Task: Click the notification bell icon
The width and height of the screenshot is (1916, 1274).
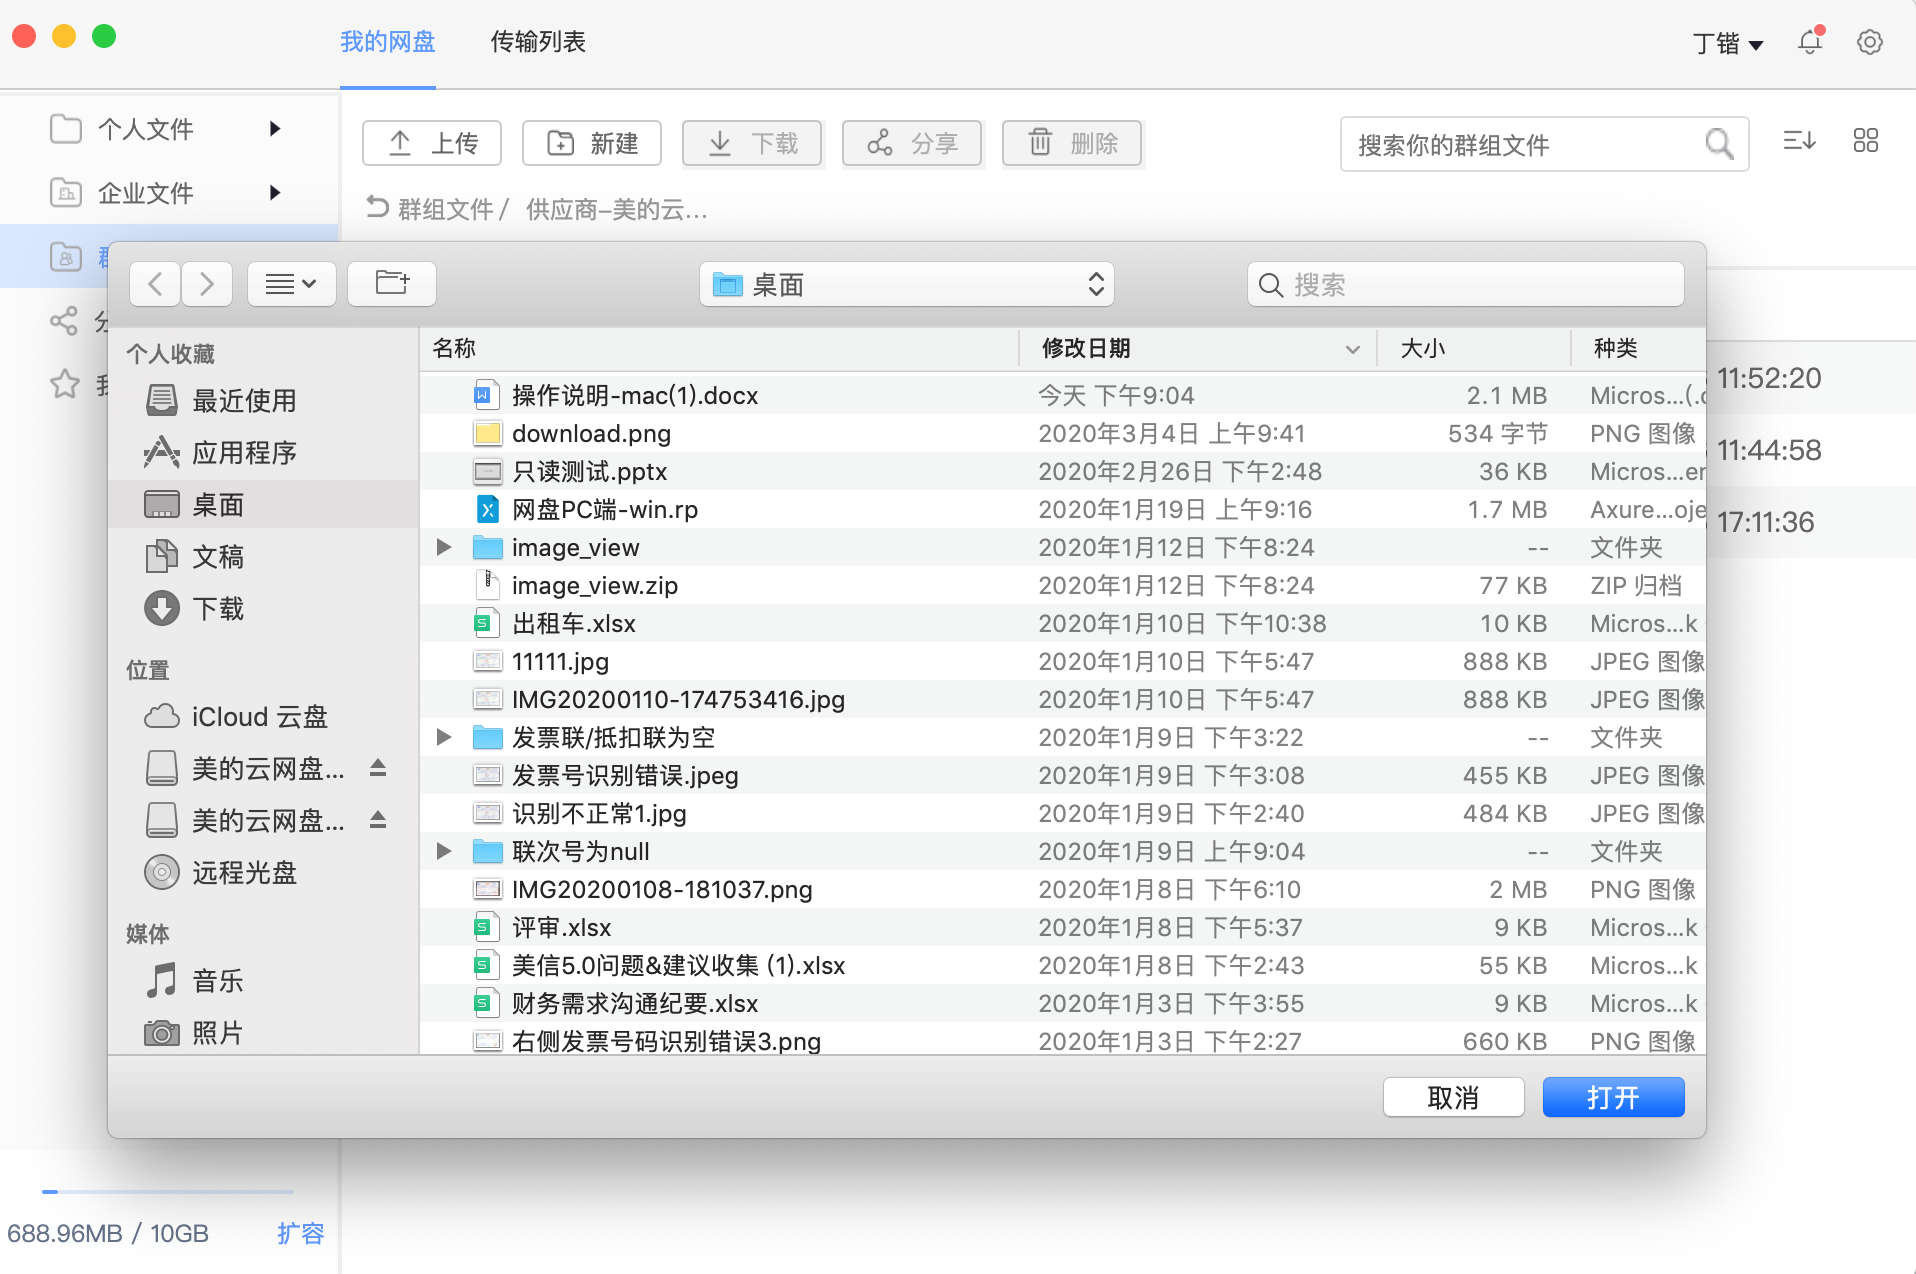Action: (1809, 42)
